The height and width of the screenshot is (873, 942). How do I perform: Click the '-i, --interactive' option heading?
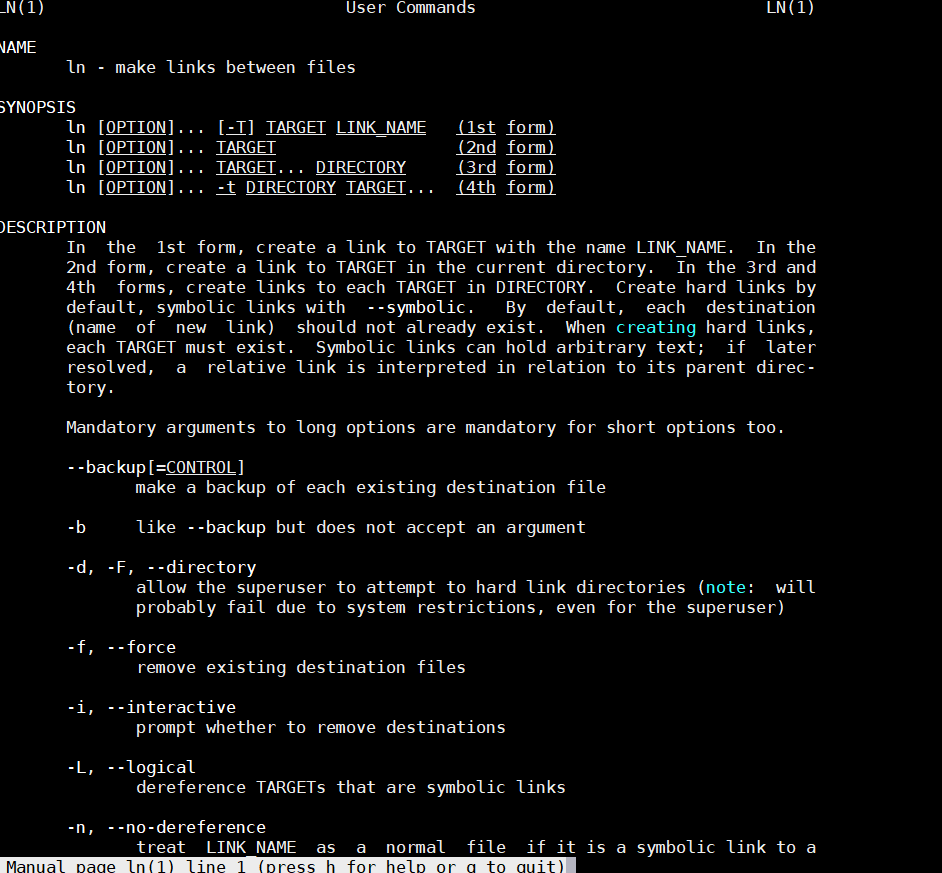[x=151, y=708]
